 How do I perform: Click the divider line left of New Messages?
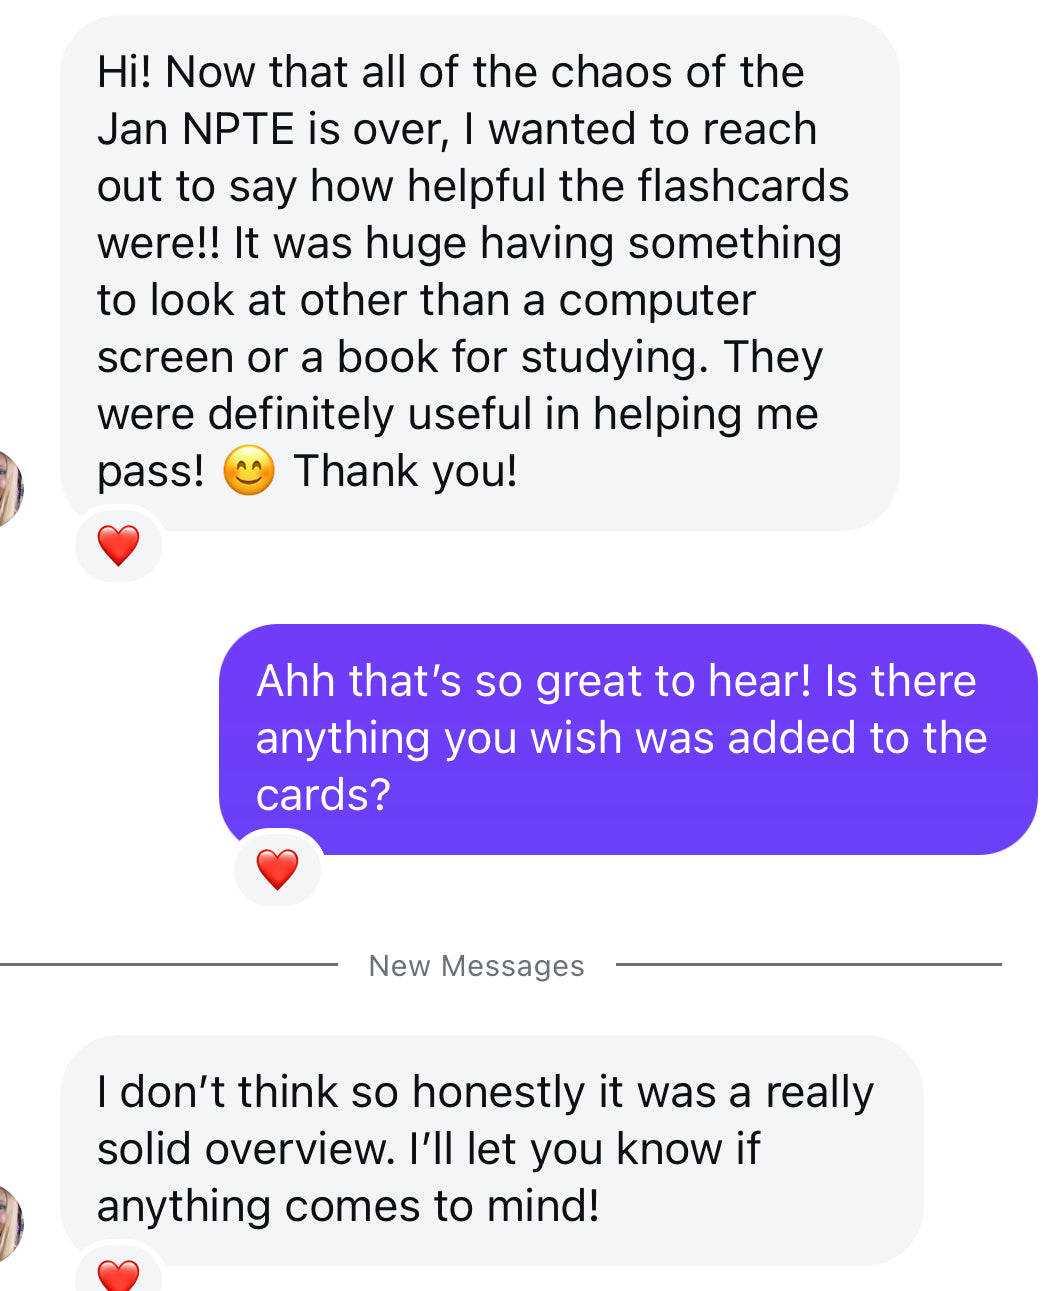tap(169, 965)
